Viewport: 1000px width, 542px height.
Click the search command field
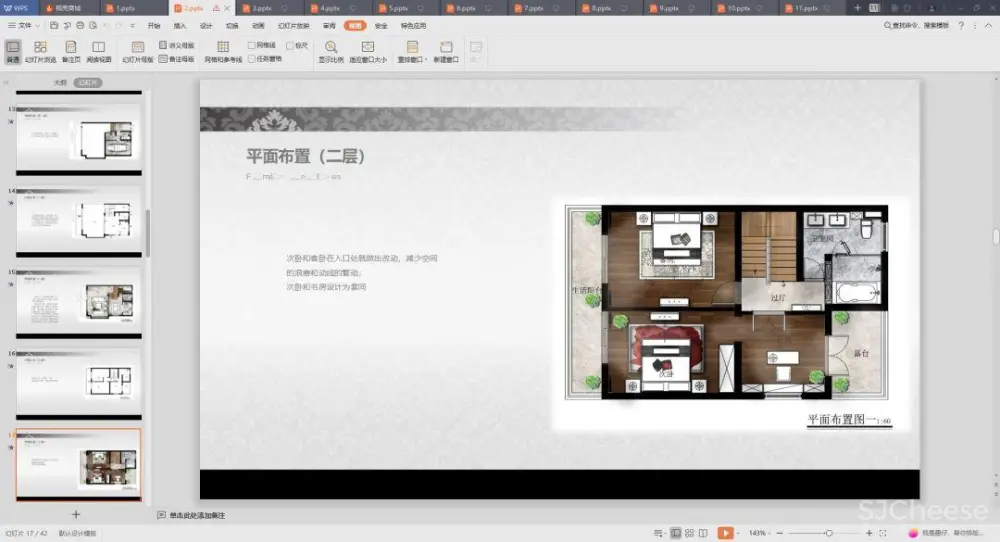916,26
